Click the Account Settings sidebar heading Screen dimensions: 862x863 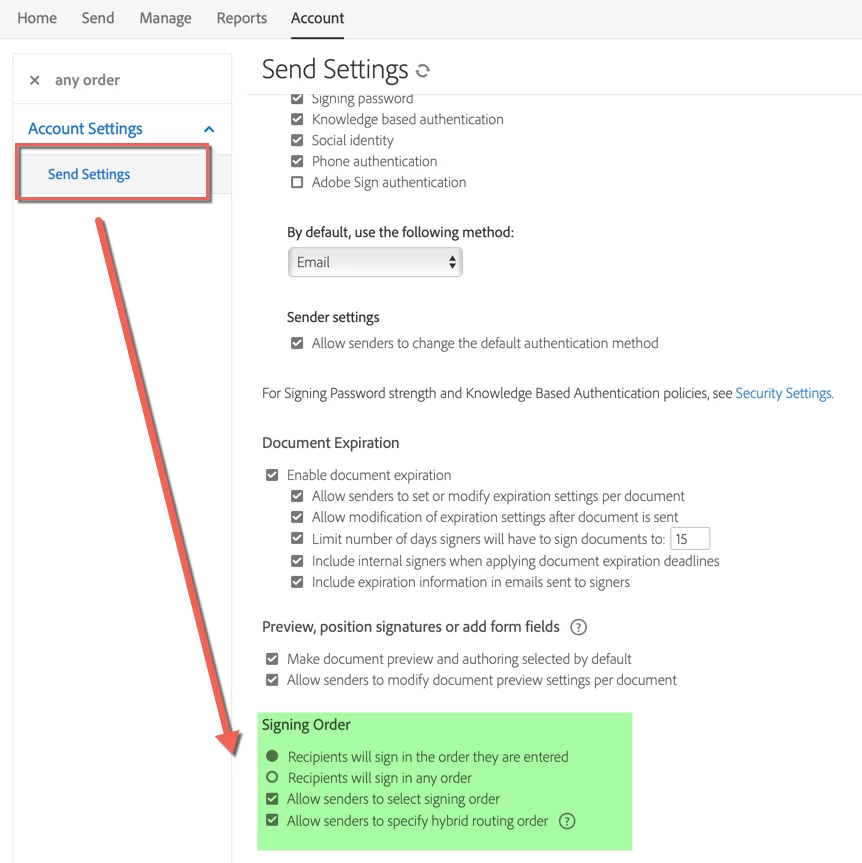point(85,129)
